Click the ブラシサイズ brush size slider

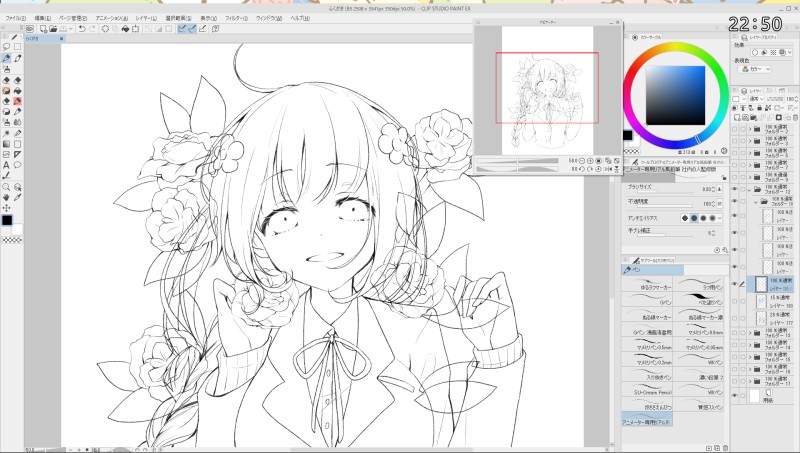[663, 192]
